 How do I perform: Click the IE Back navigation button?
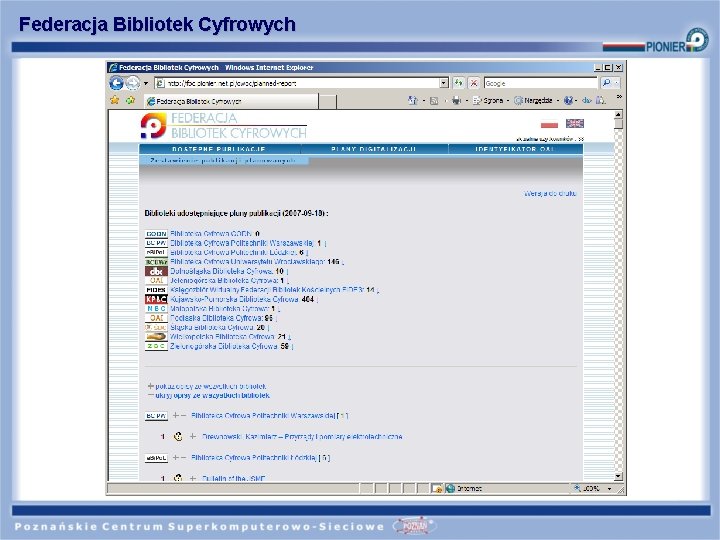pos(116,83)
